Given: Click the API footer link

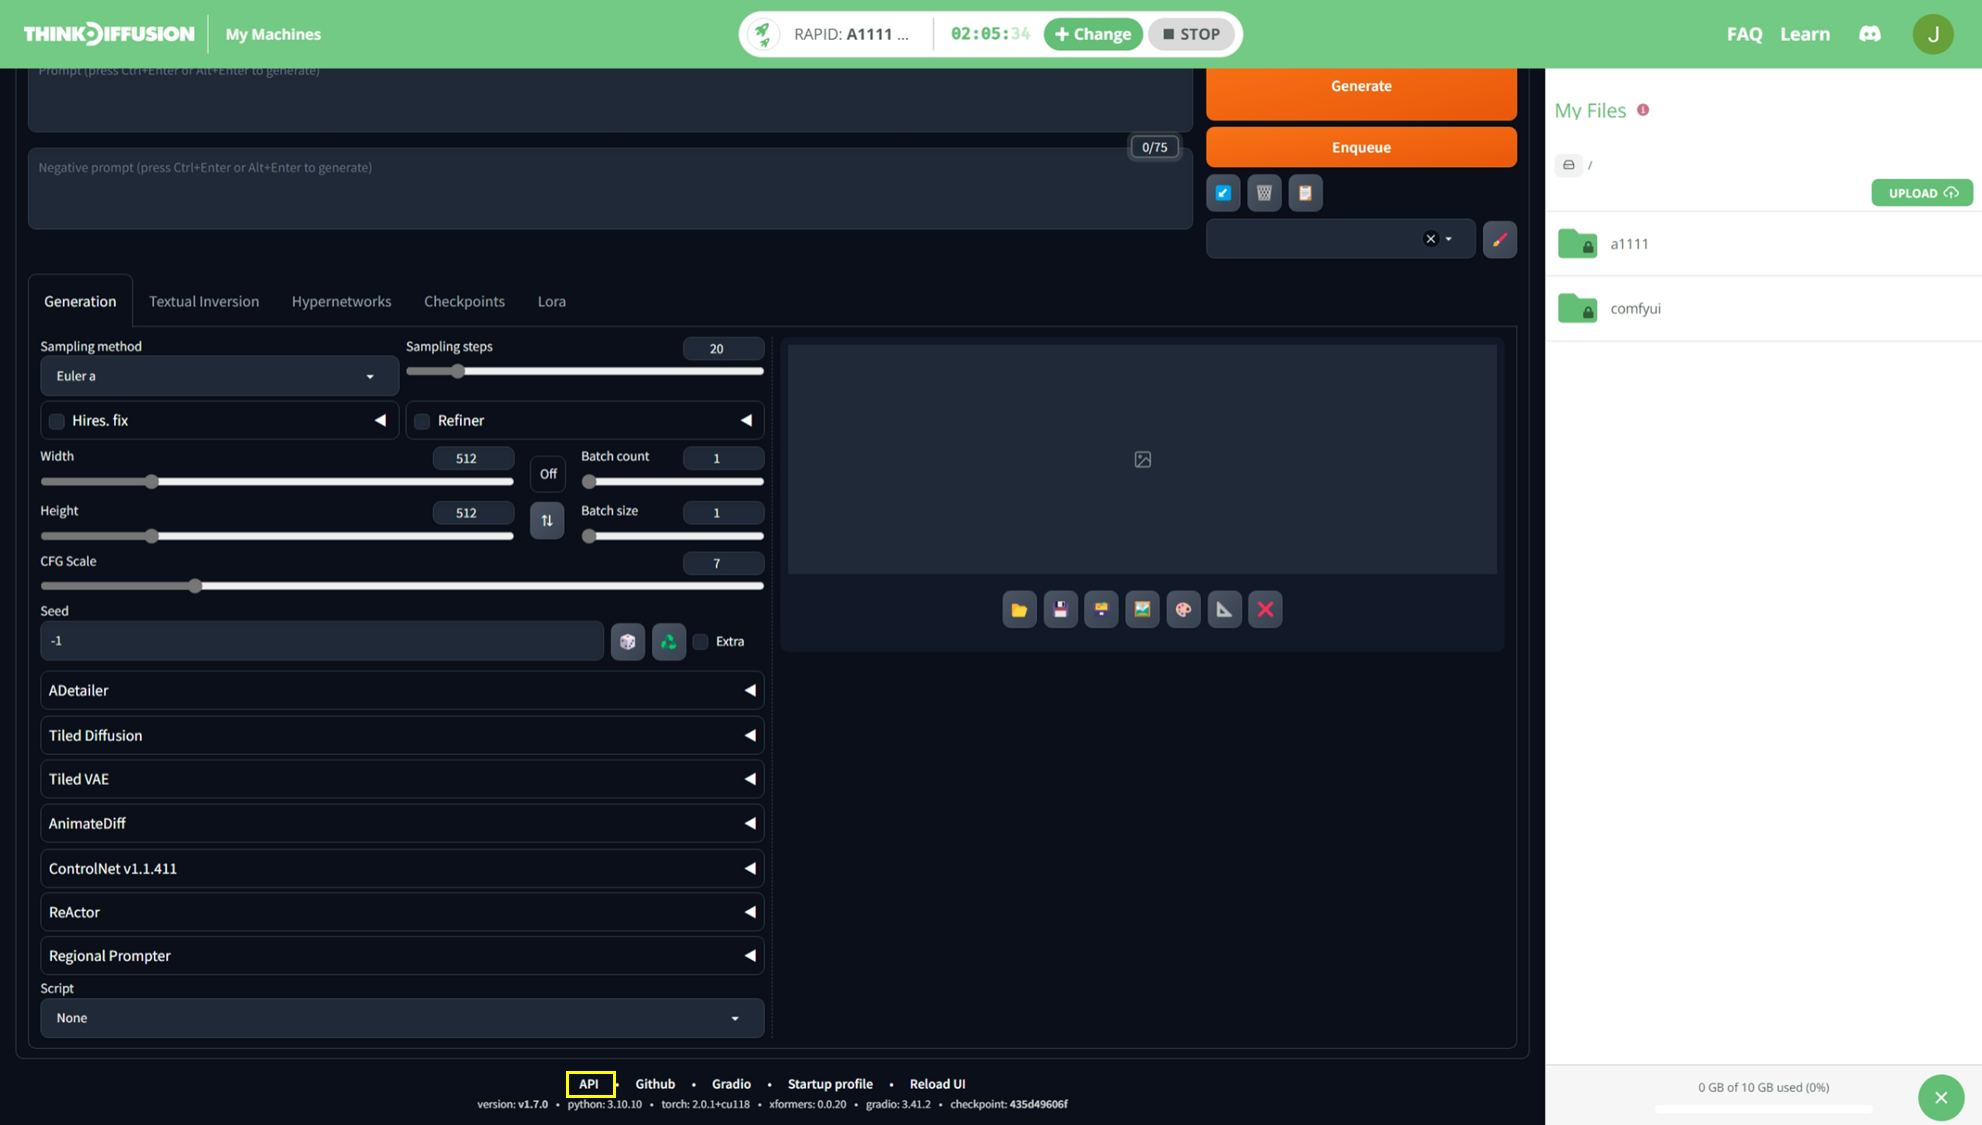Looking at the screenshot, I should tap(589, 1084).
